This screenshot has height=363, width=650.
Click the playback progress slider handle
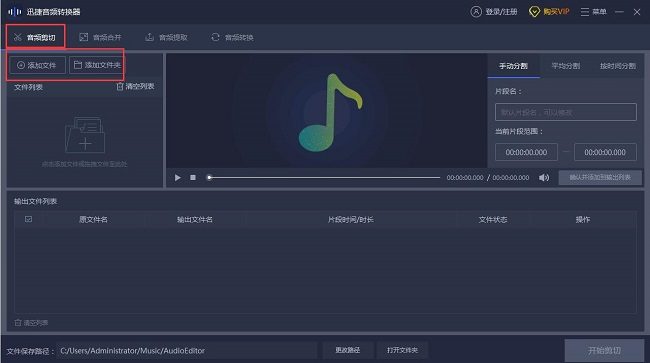point(209,177)
